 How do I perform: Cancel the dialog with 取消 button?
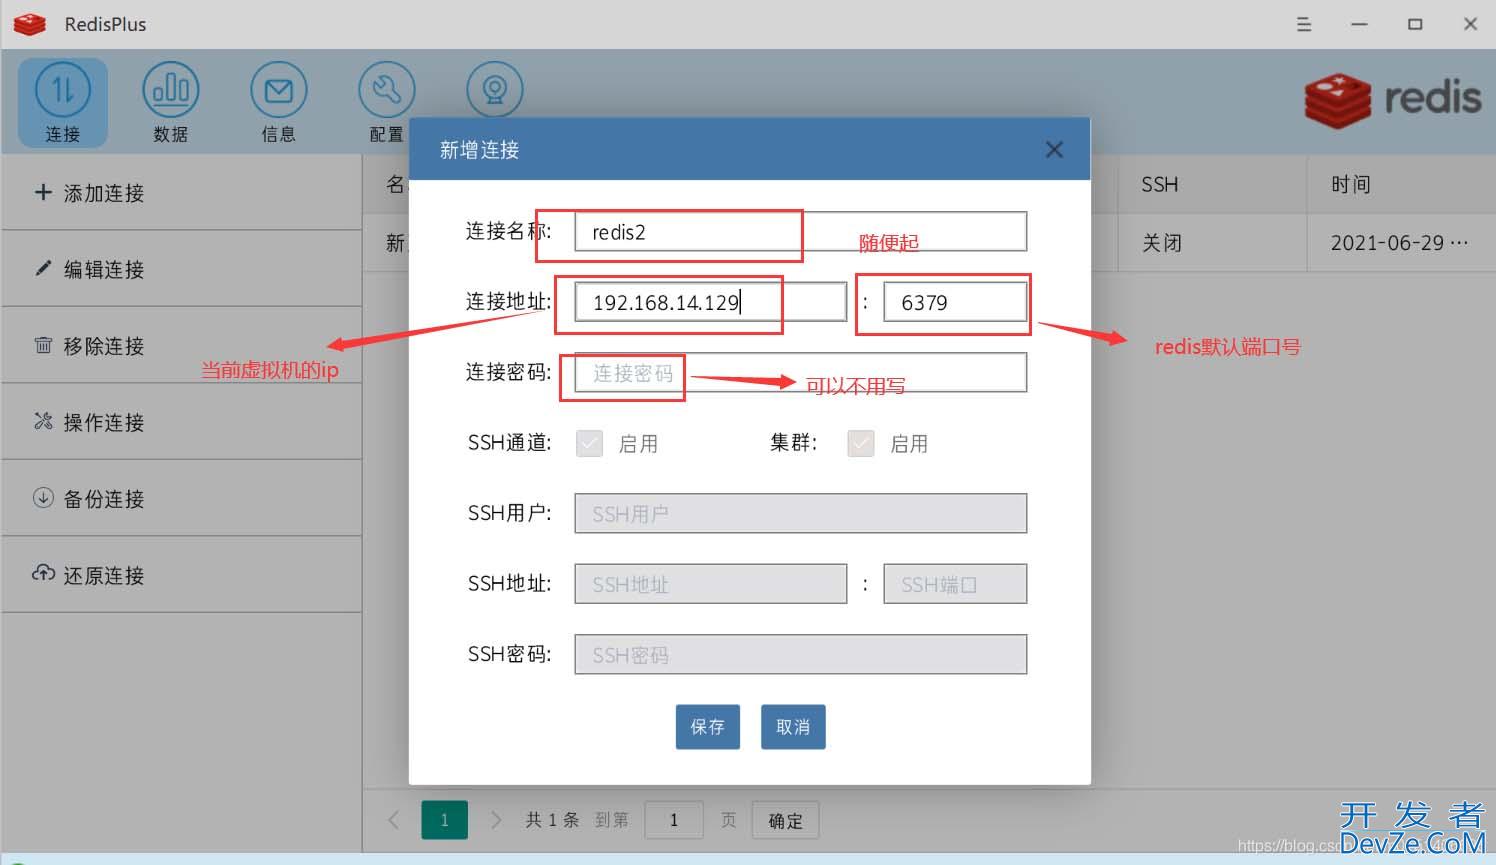coord(793,727)
